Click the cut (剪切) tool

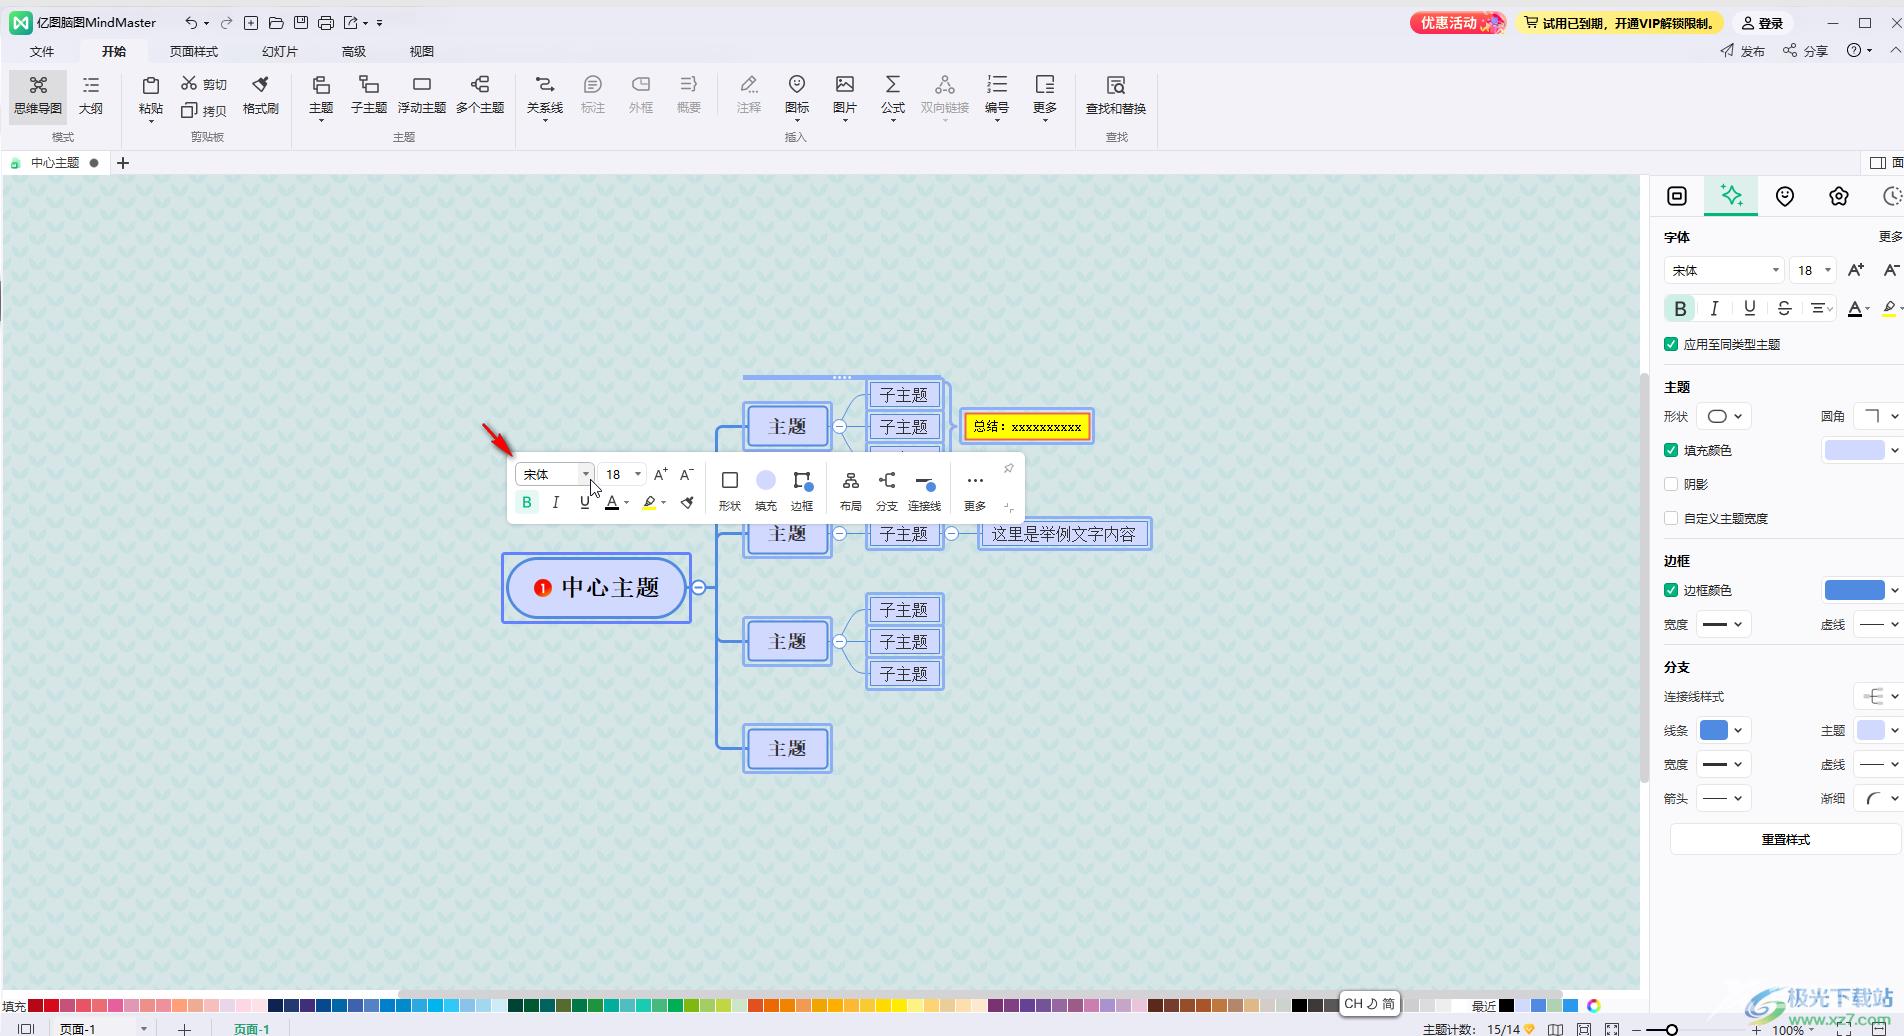click(x=204, y=84)
